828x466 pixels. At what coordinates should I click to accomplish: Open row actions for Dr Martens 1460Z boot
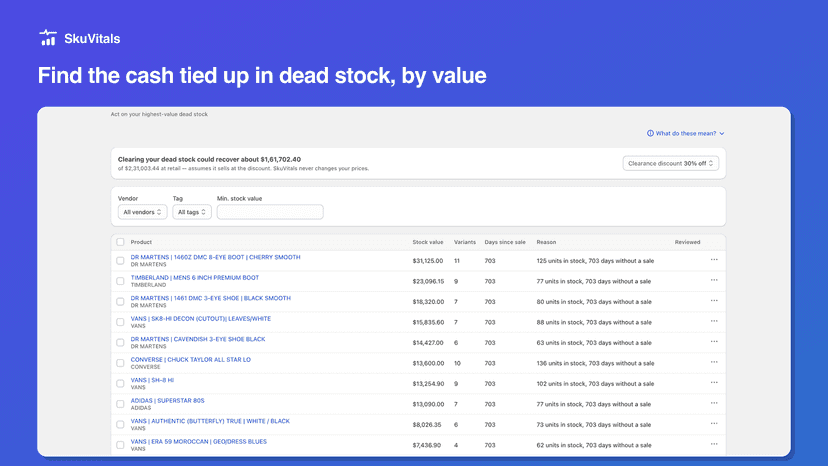point(714,260)
